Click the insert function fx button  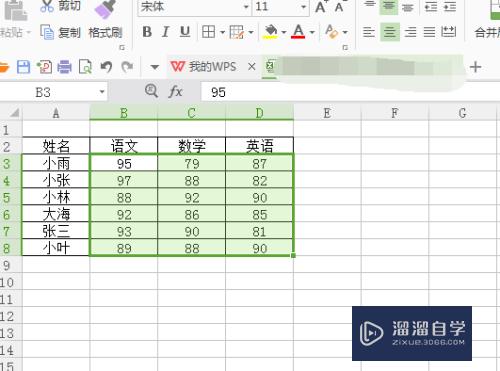(175, 91)
